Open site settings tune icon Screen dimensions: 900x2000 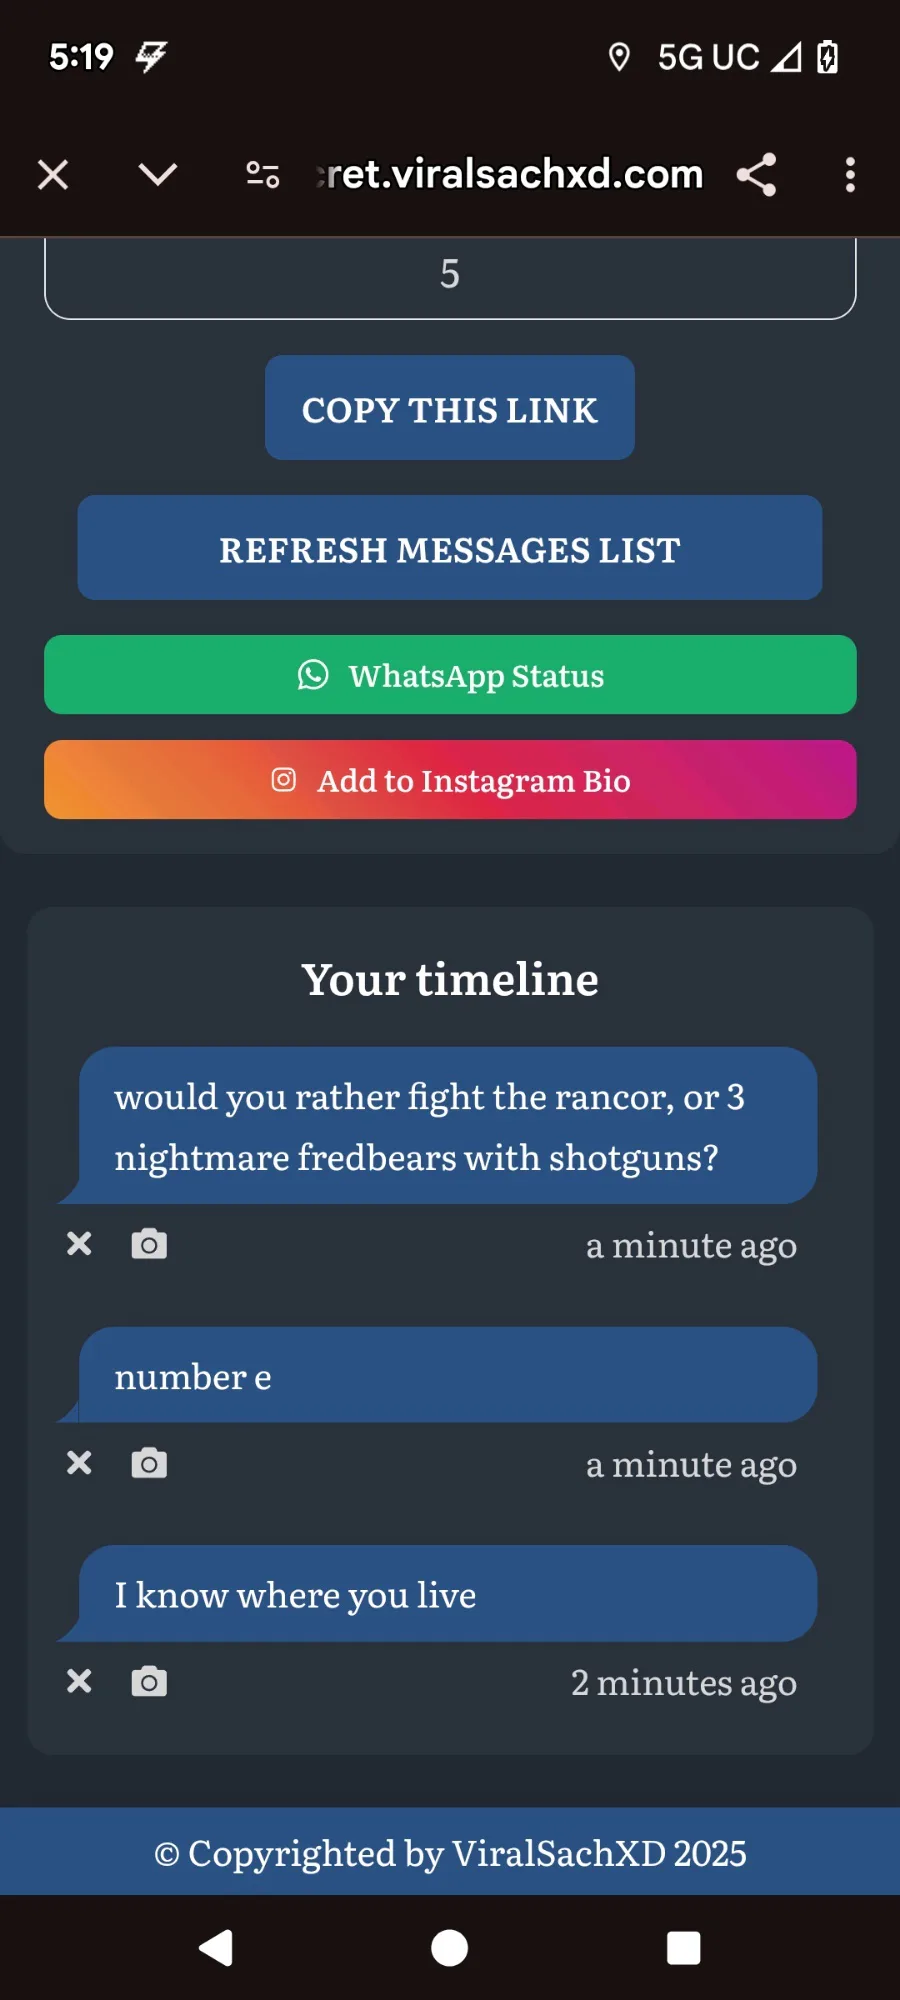tap(263, 175)
